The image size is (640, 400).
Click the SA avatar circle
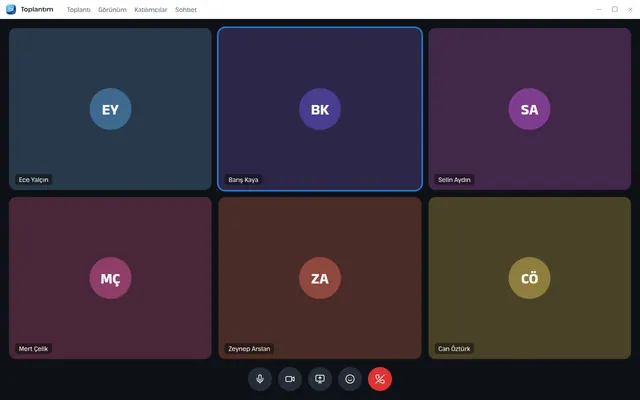tap(529, 109)
